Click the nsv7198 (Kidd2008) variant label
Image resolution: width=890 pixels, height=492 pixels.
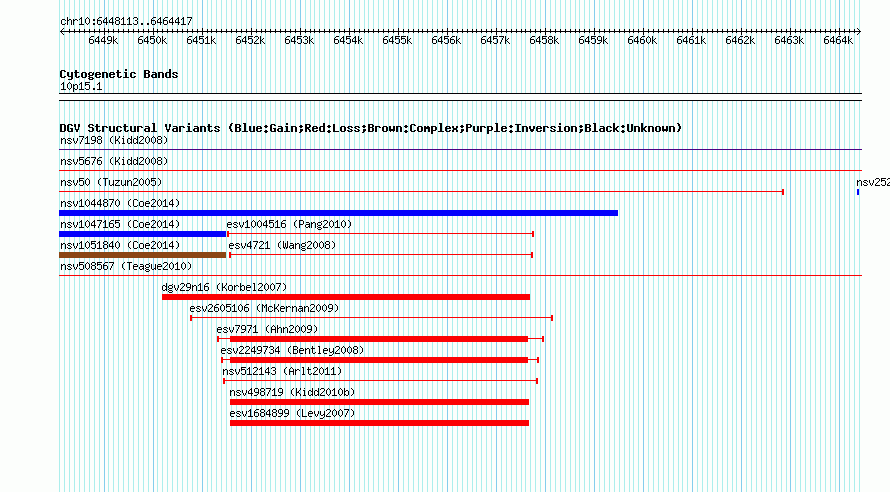pyautogui.click(x=114, y=140)
